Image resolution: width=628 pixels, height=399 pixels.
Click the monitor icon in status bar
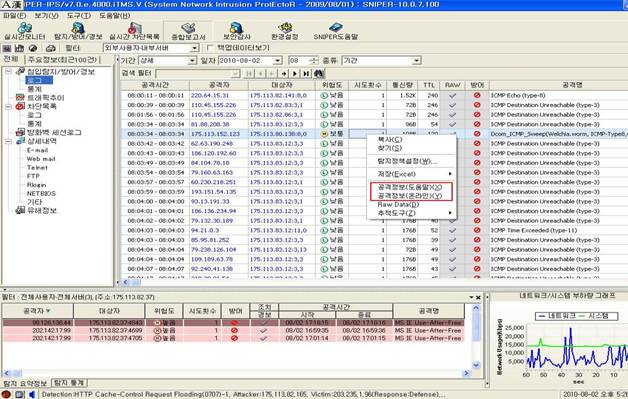point(20,394)
